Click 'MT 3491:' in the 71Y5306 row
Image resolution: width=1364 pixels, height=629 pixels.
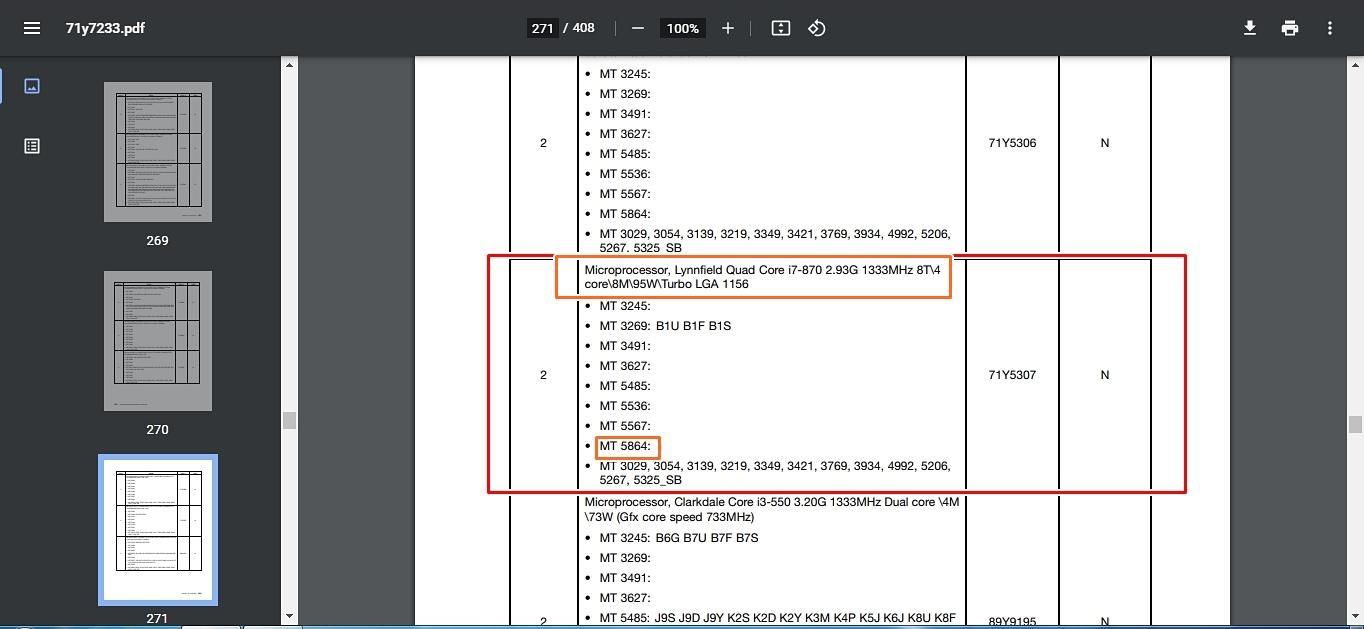tap(625, 114)
